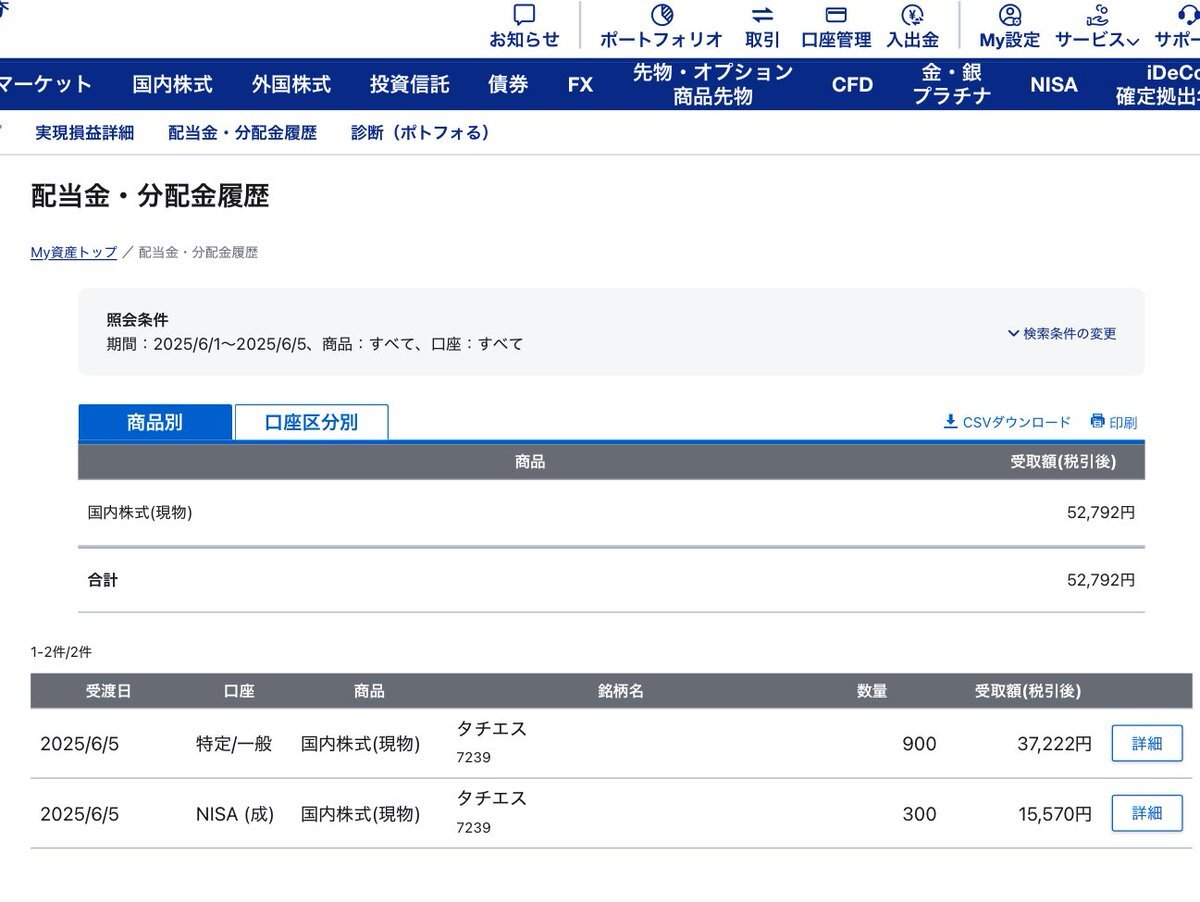Click タチエス in the 特定/一般 row

coord(492,729)
